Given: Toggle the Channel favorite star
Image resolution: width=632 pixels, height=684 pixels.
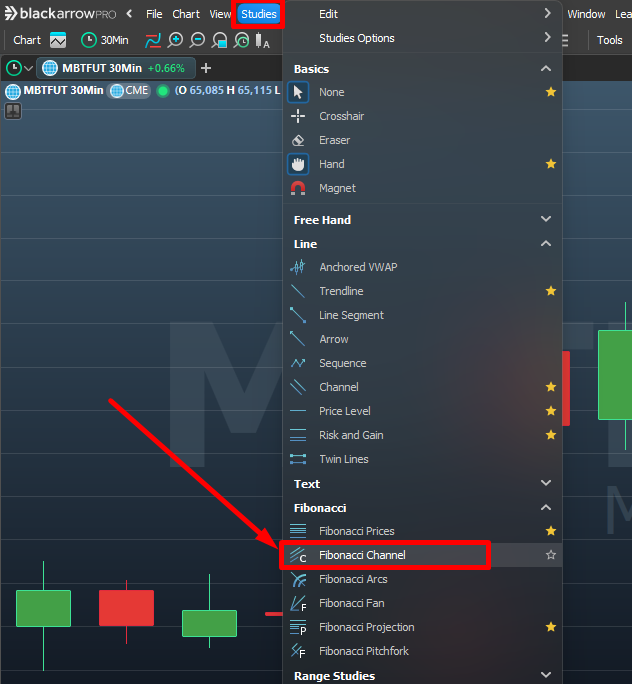Looking at the screenshot, I should click(x=551, y=387).
